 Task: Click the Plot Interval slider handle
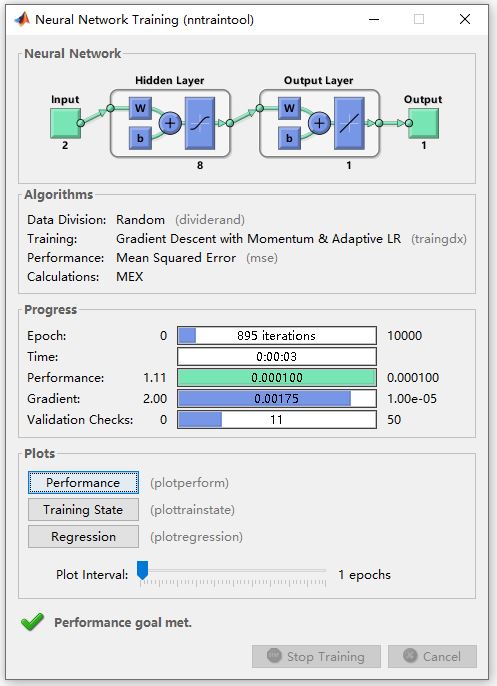pos(143,570)
